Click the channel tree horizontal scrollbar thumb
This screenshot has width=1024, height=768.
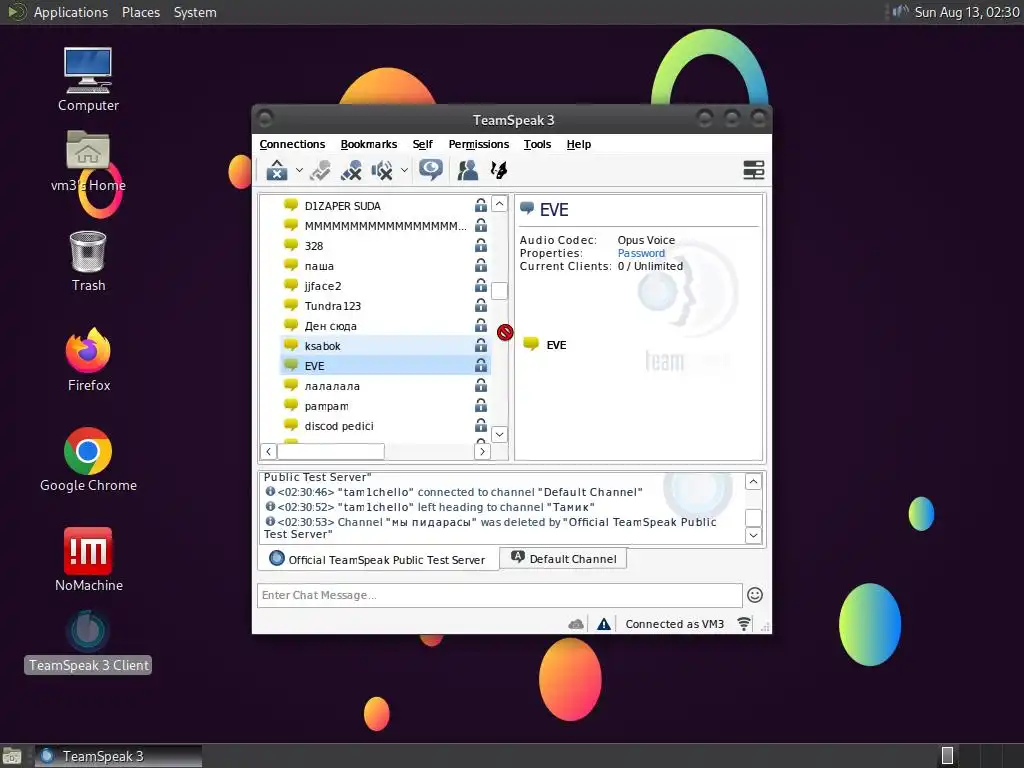tap(331, 451)
